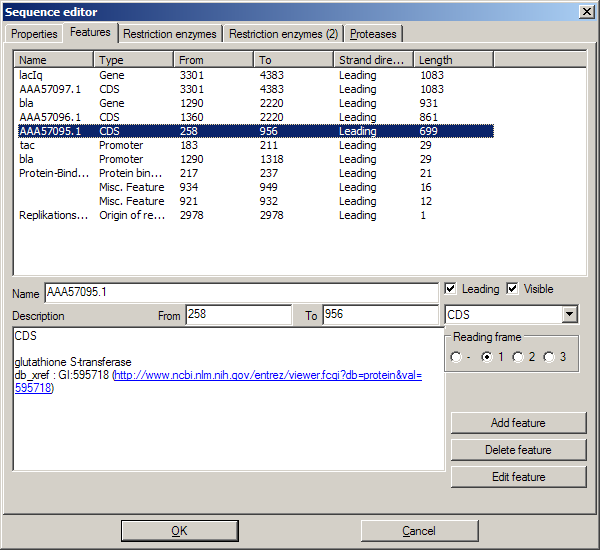The width and height of the screenshot is (600, 550).
Task: Click the Edit feature button
Action: (x=518, y=477)
